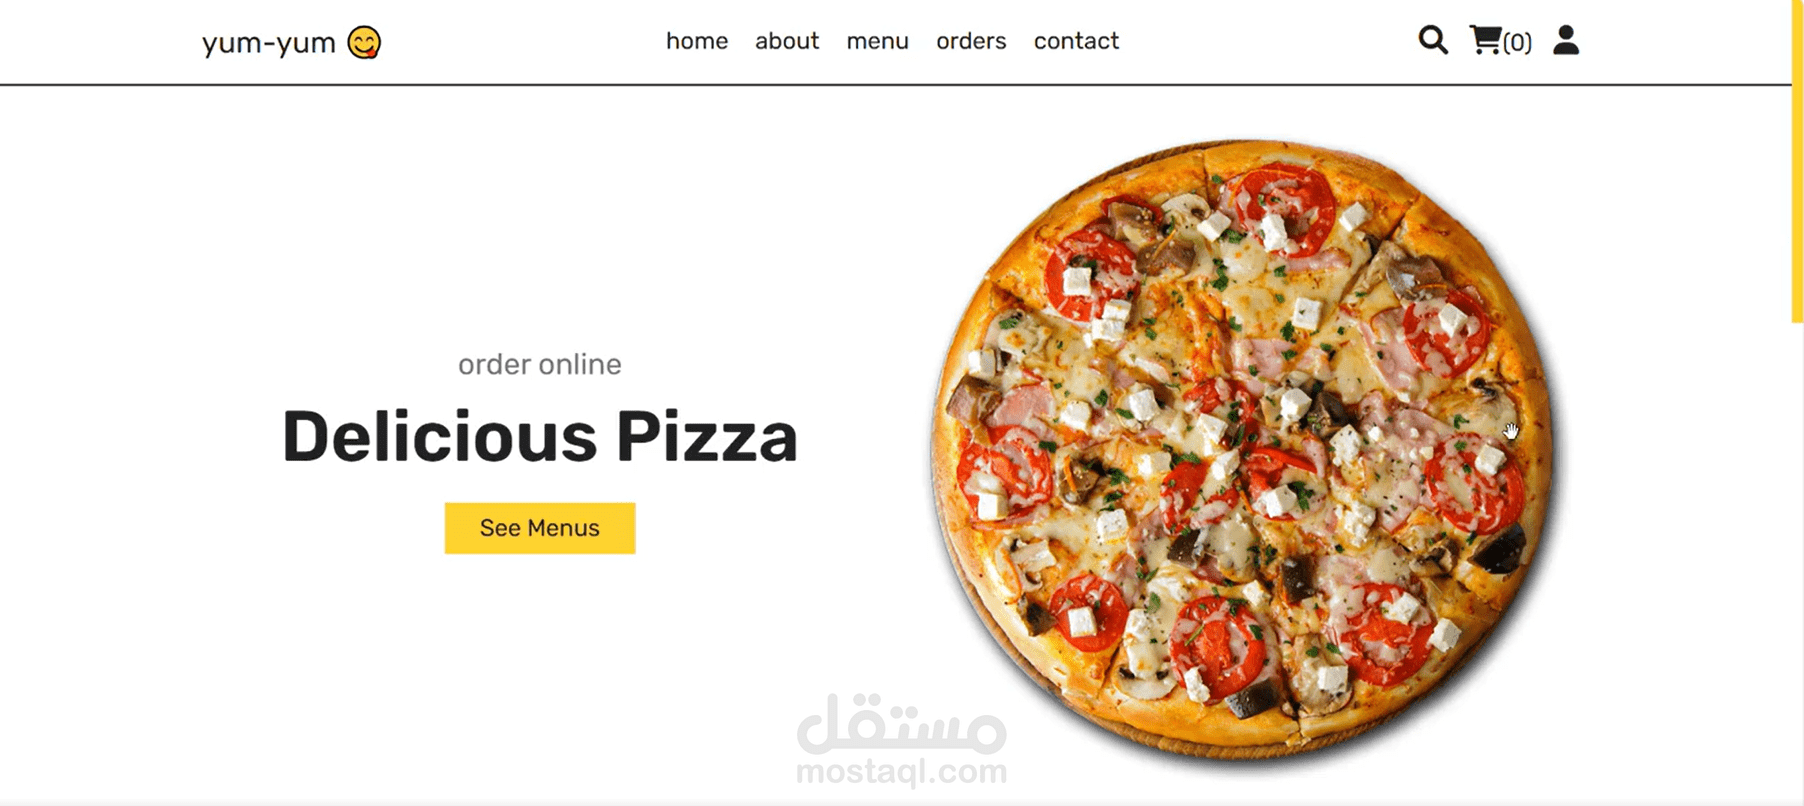Open the shopping cart icon

pos(1485,40)
